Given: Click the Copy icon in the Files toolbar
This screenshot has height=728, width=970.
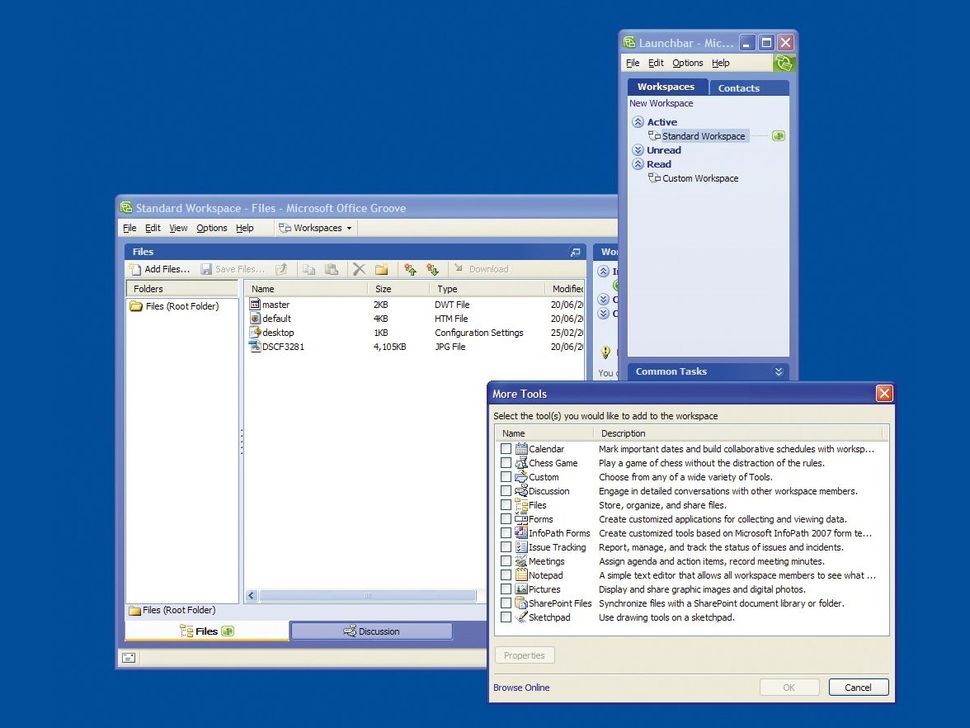Looking at the screenshot, I should (311, 269).
